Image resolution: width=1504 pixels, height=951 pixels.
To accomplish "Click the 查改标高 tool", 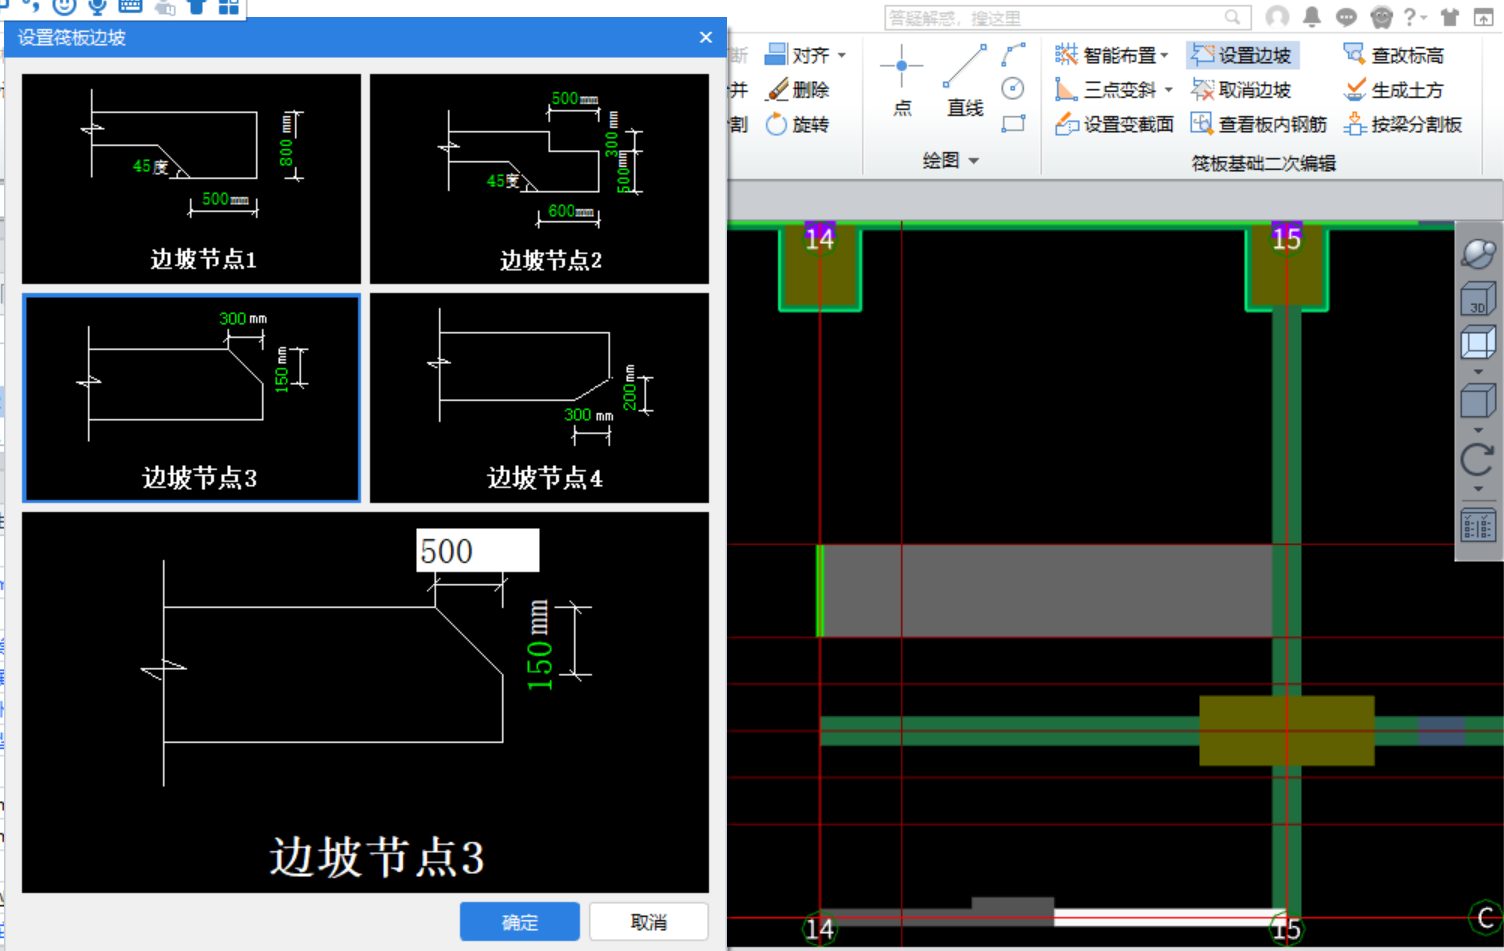I will 1393,55.
